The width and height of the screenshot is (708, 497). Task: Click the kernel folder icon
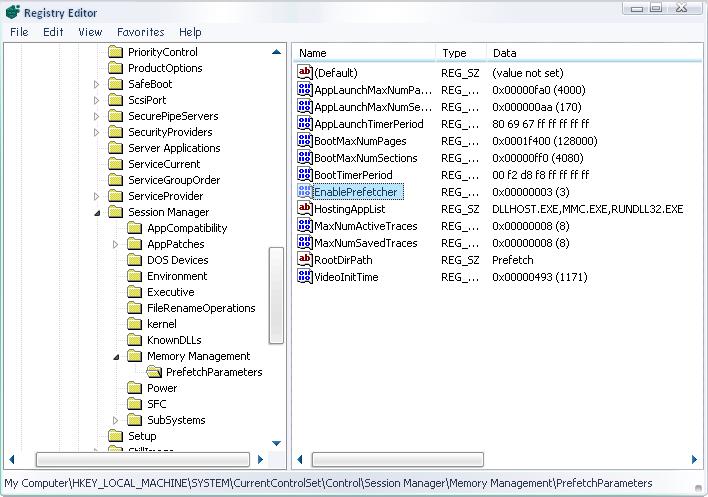(135, 324)
